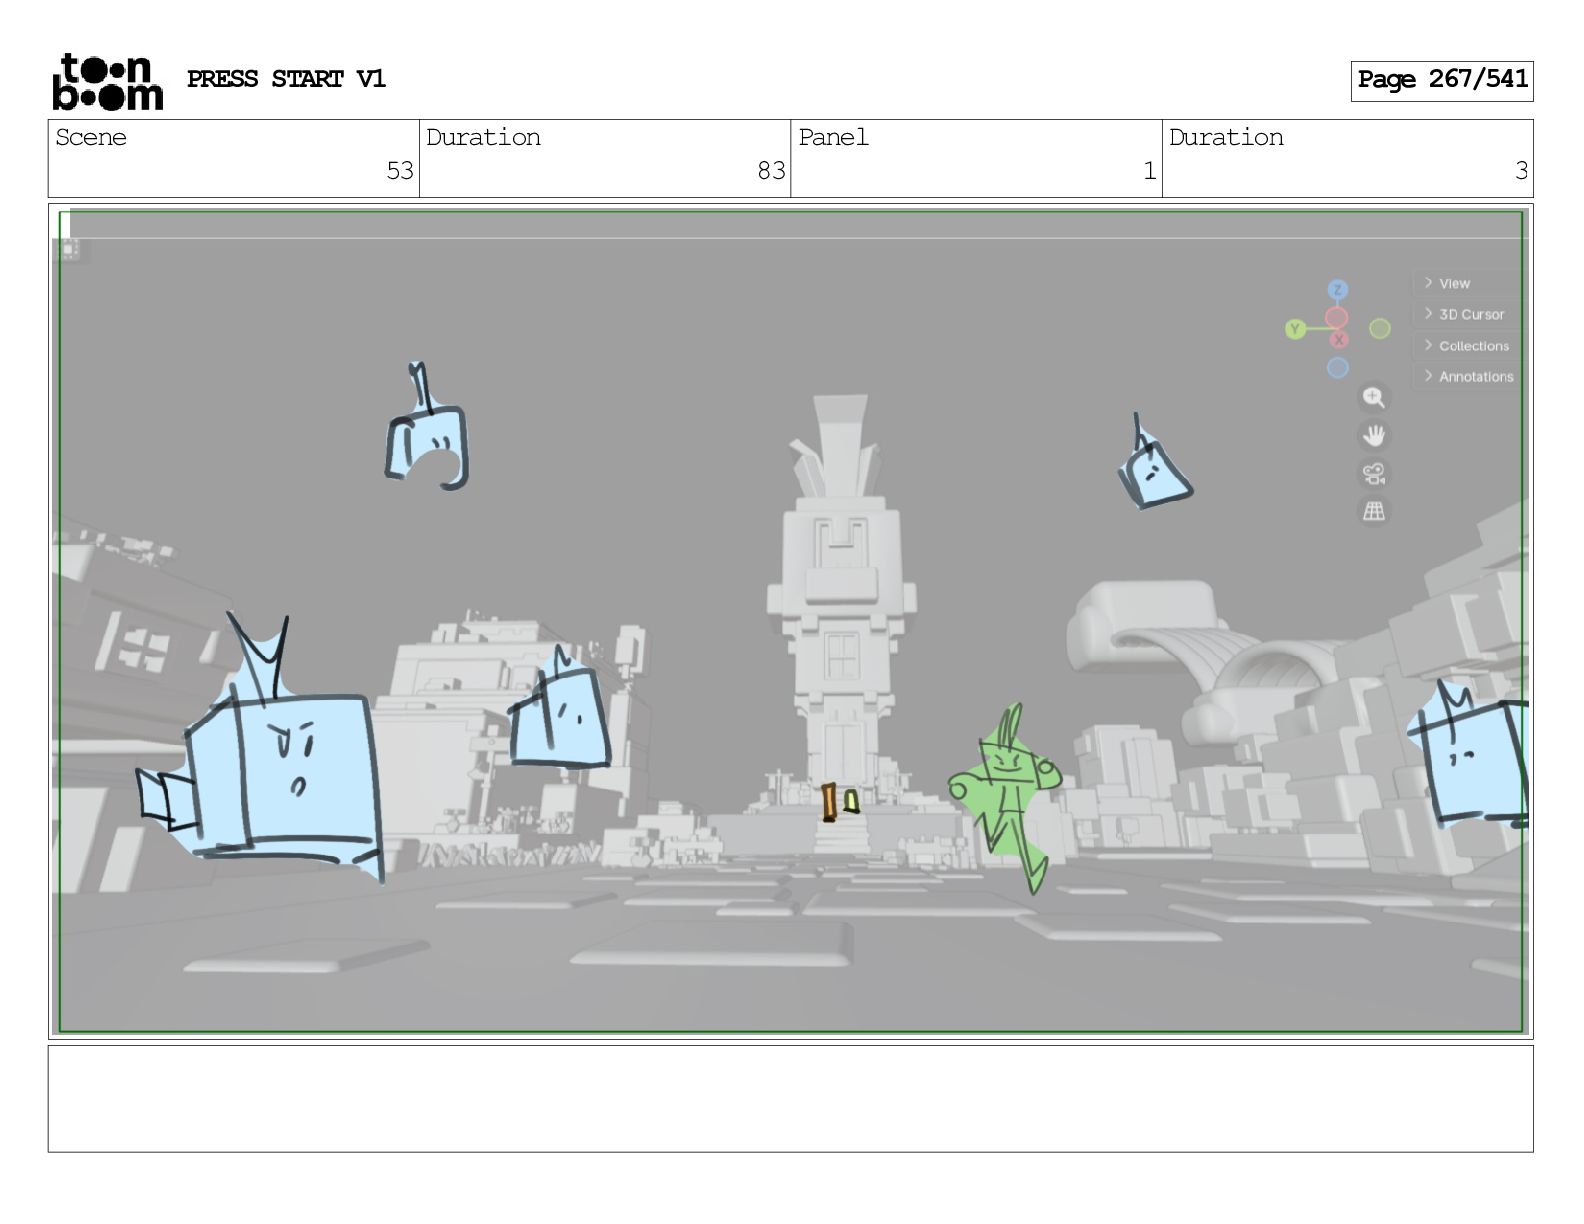This screenshot has height=1224, width=1584.
Task: Click the Scene number 53 field
Action: (x=234, y=159)
